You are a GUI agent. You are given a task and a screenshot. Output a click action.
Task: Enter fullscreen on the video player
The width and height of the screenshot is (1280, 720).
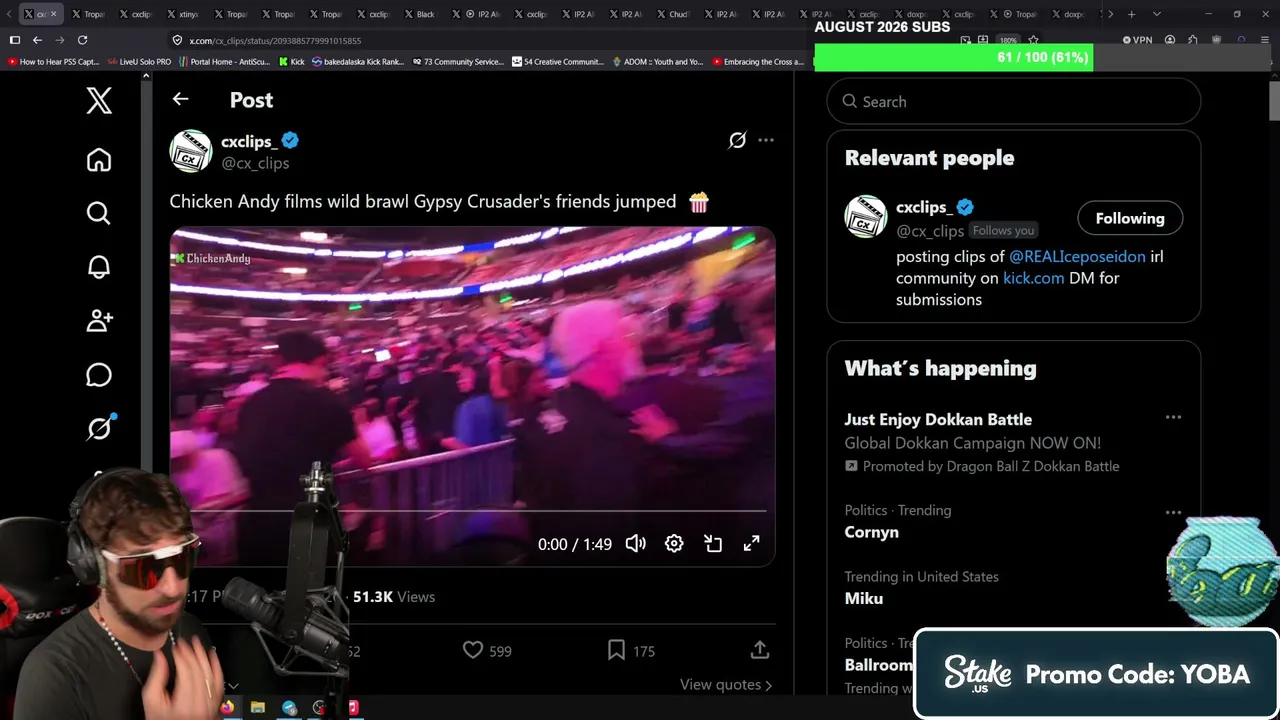[x=751, y=544]
